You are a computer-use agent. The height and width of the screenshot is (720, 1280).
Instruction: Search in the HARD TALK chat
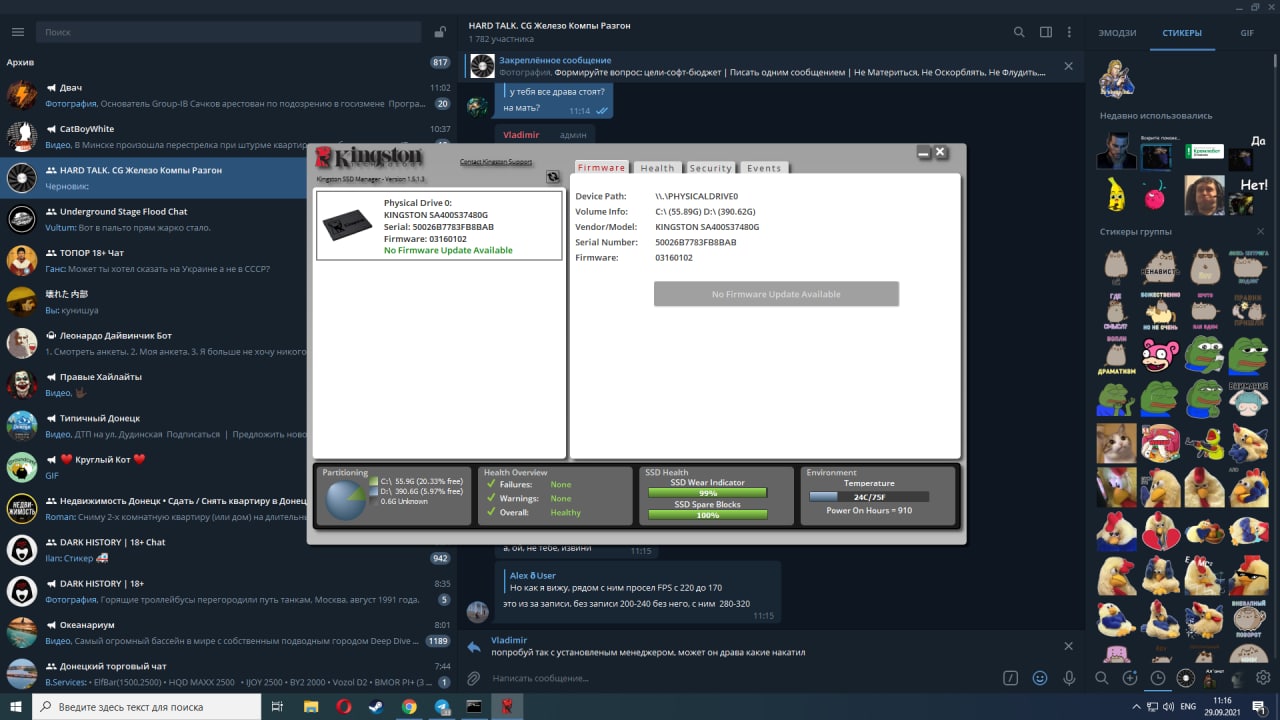[x=1019, y=32]
